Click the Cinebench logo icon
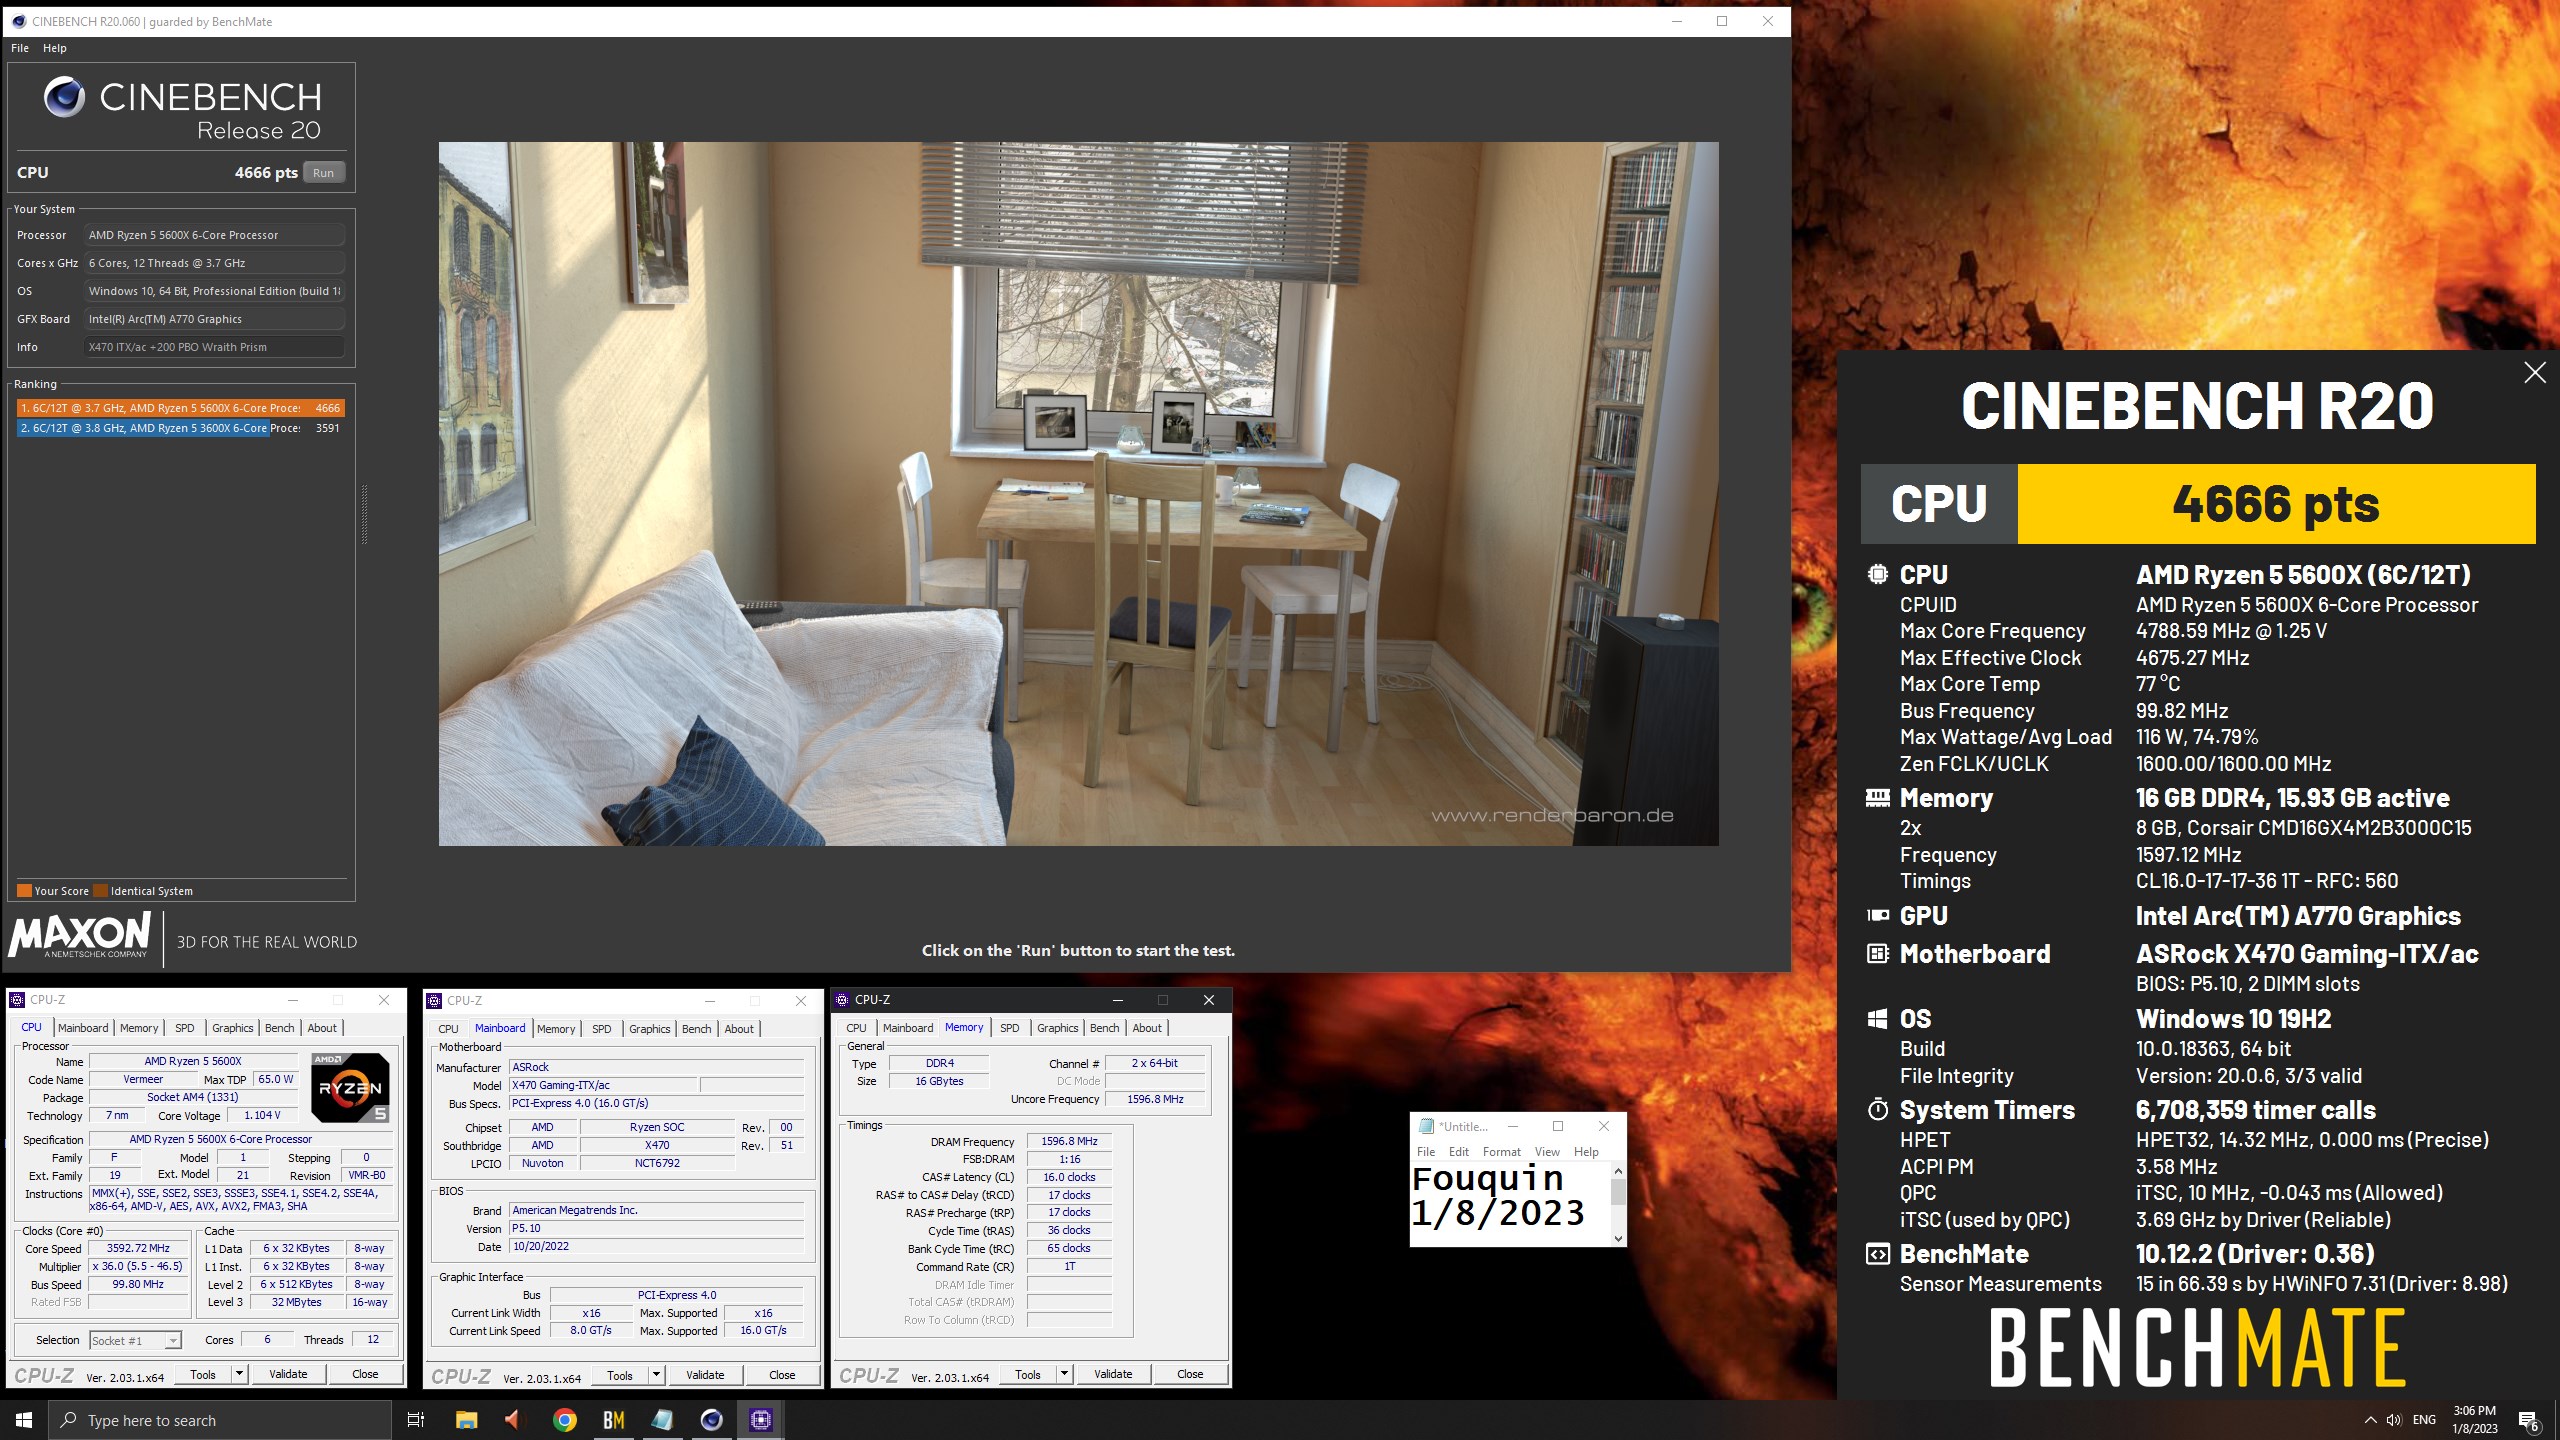2560x1440 pixels. (x=65, y=97)
